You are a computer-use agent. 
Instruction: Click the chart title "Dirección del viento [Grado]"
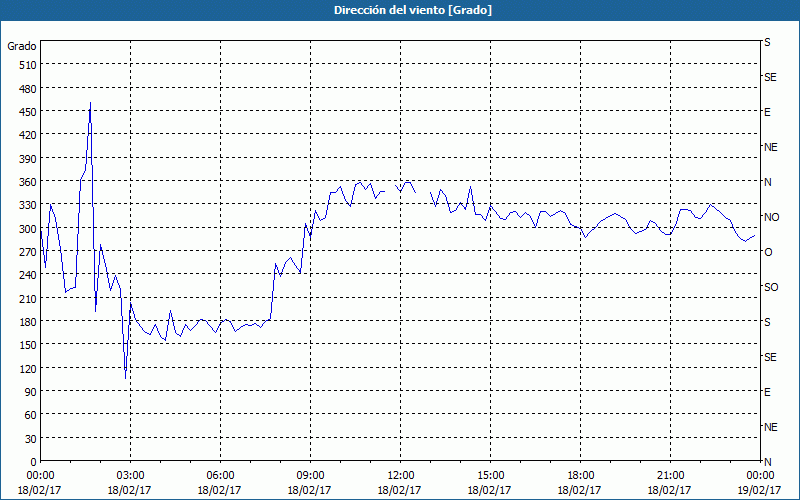413,10
